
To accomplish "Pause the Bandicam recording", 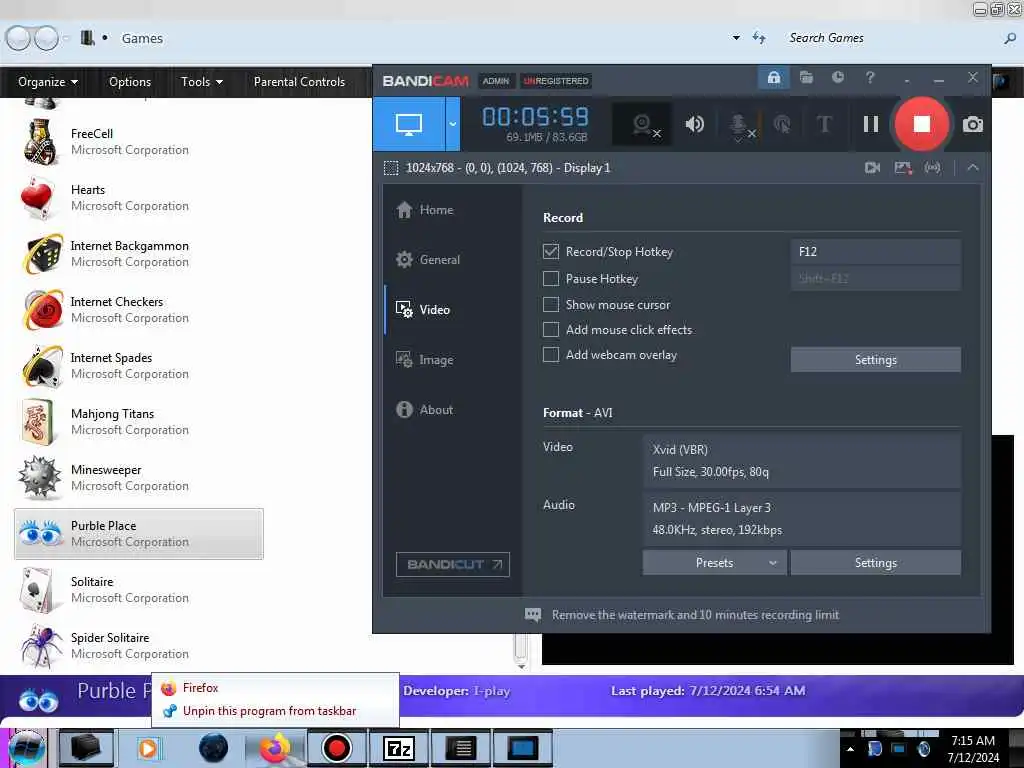I will (871, 124).
